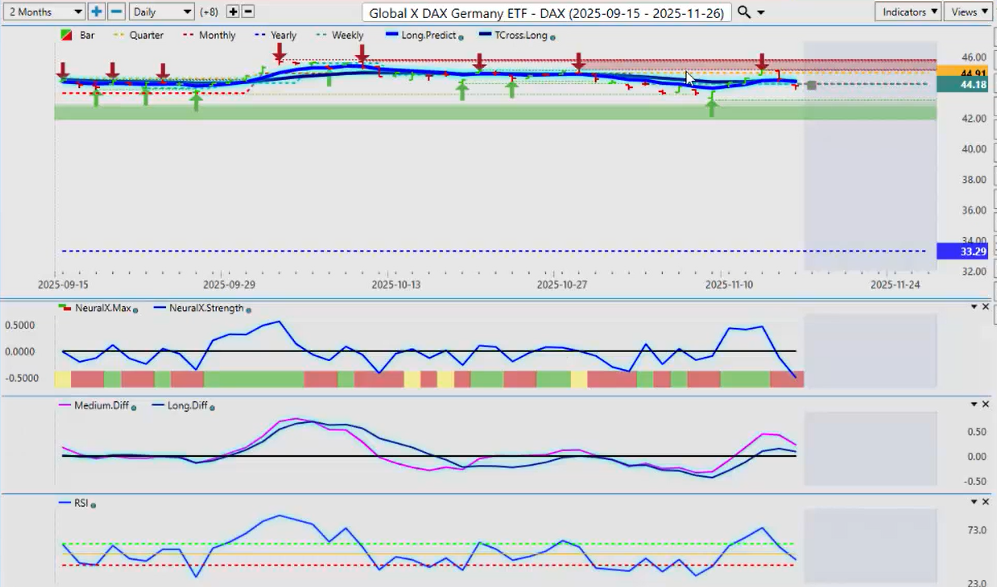Toggle the Long.Predict legend entry
This screenshot has width=997, height=587.
coord(429,36)
